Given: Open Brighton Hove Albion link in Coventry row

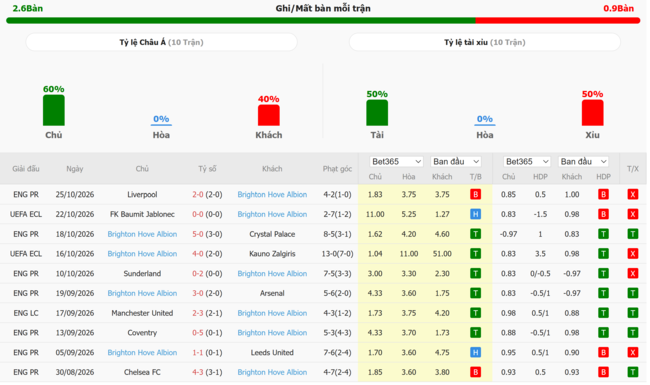Looking at the screenshot, I should pos(272,333).
